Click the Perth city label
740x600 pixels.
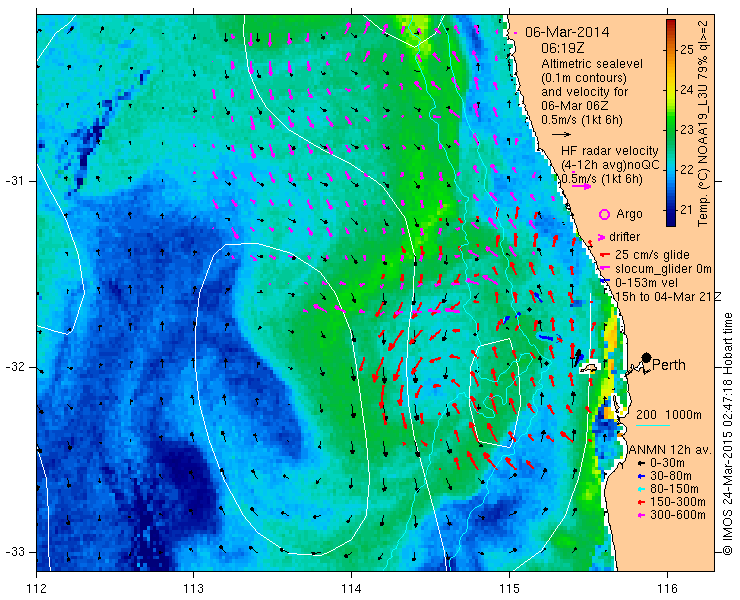click(669, 365)
